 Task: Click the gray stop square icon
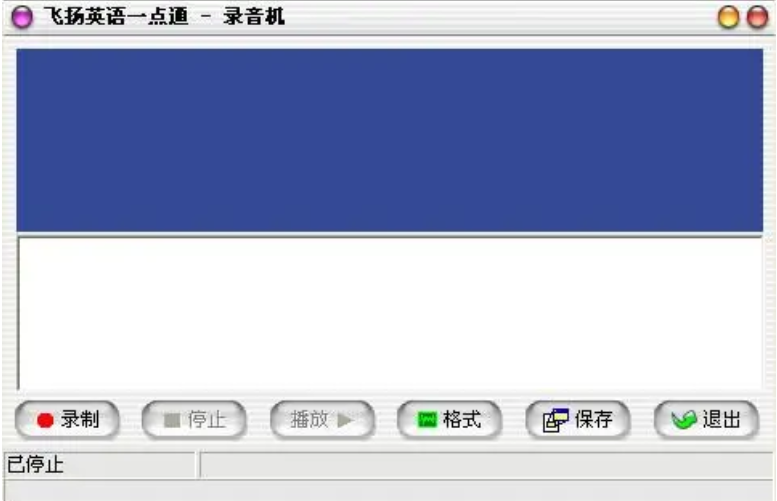click(x=172, y=420)
